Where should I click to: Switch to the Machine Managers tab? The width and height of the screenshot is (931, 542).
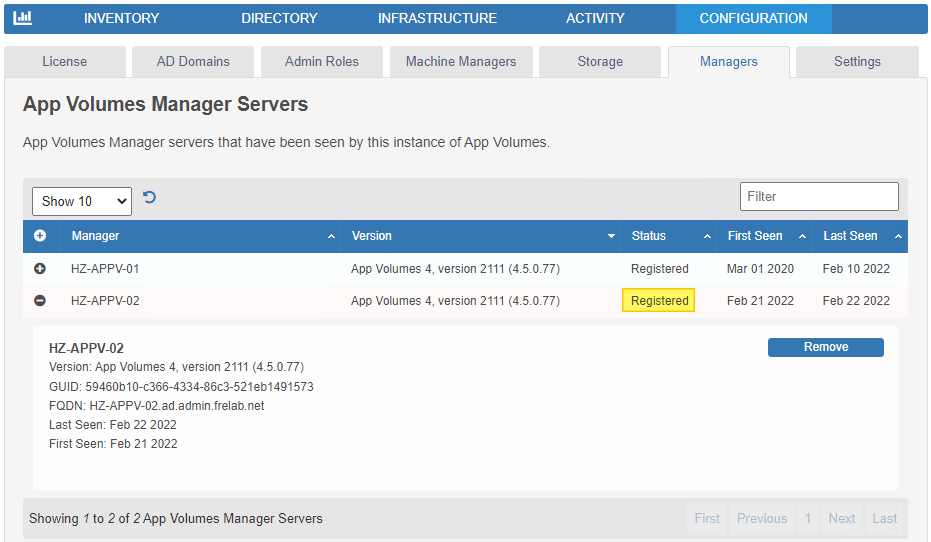461,62
